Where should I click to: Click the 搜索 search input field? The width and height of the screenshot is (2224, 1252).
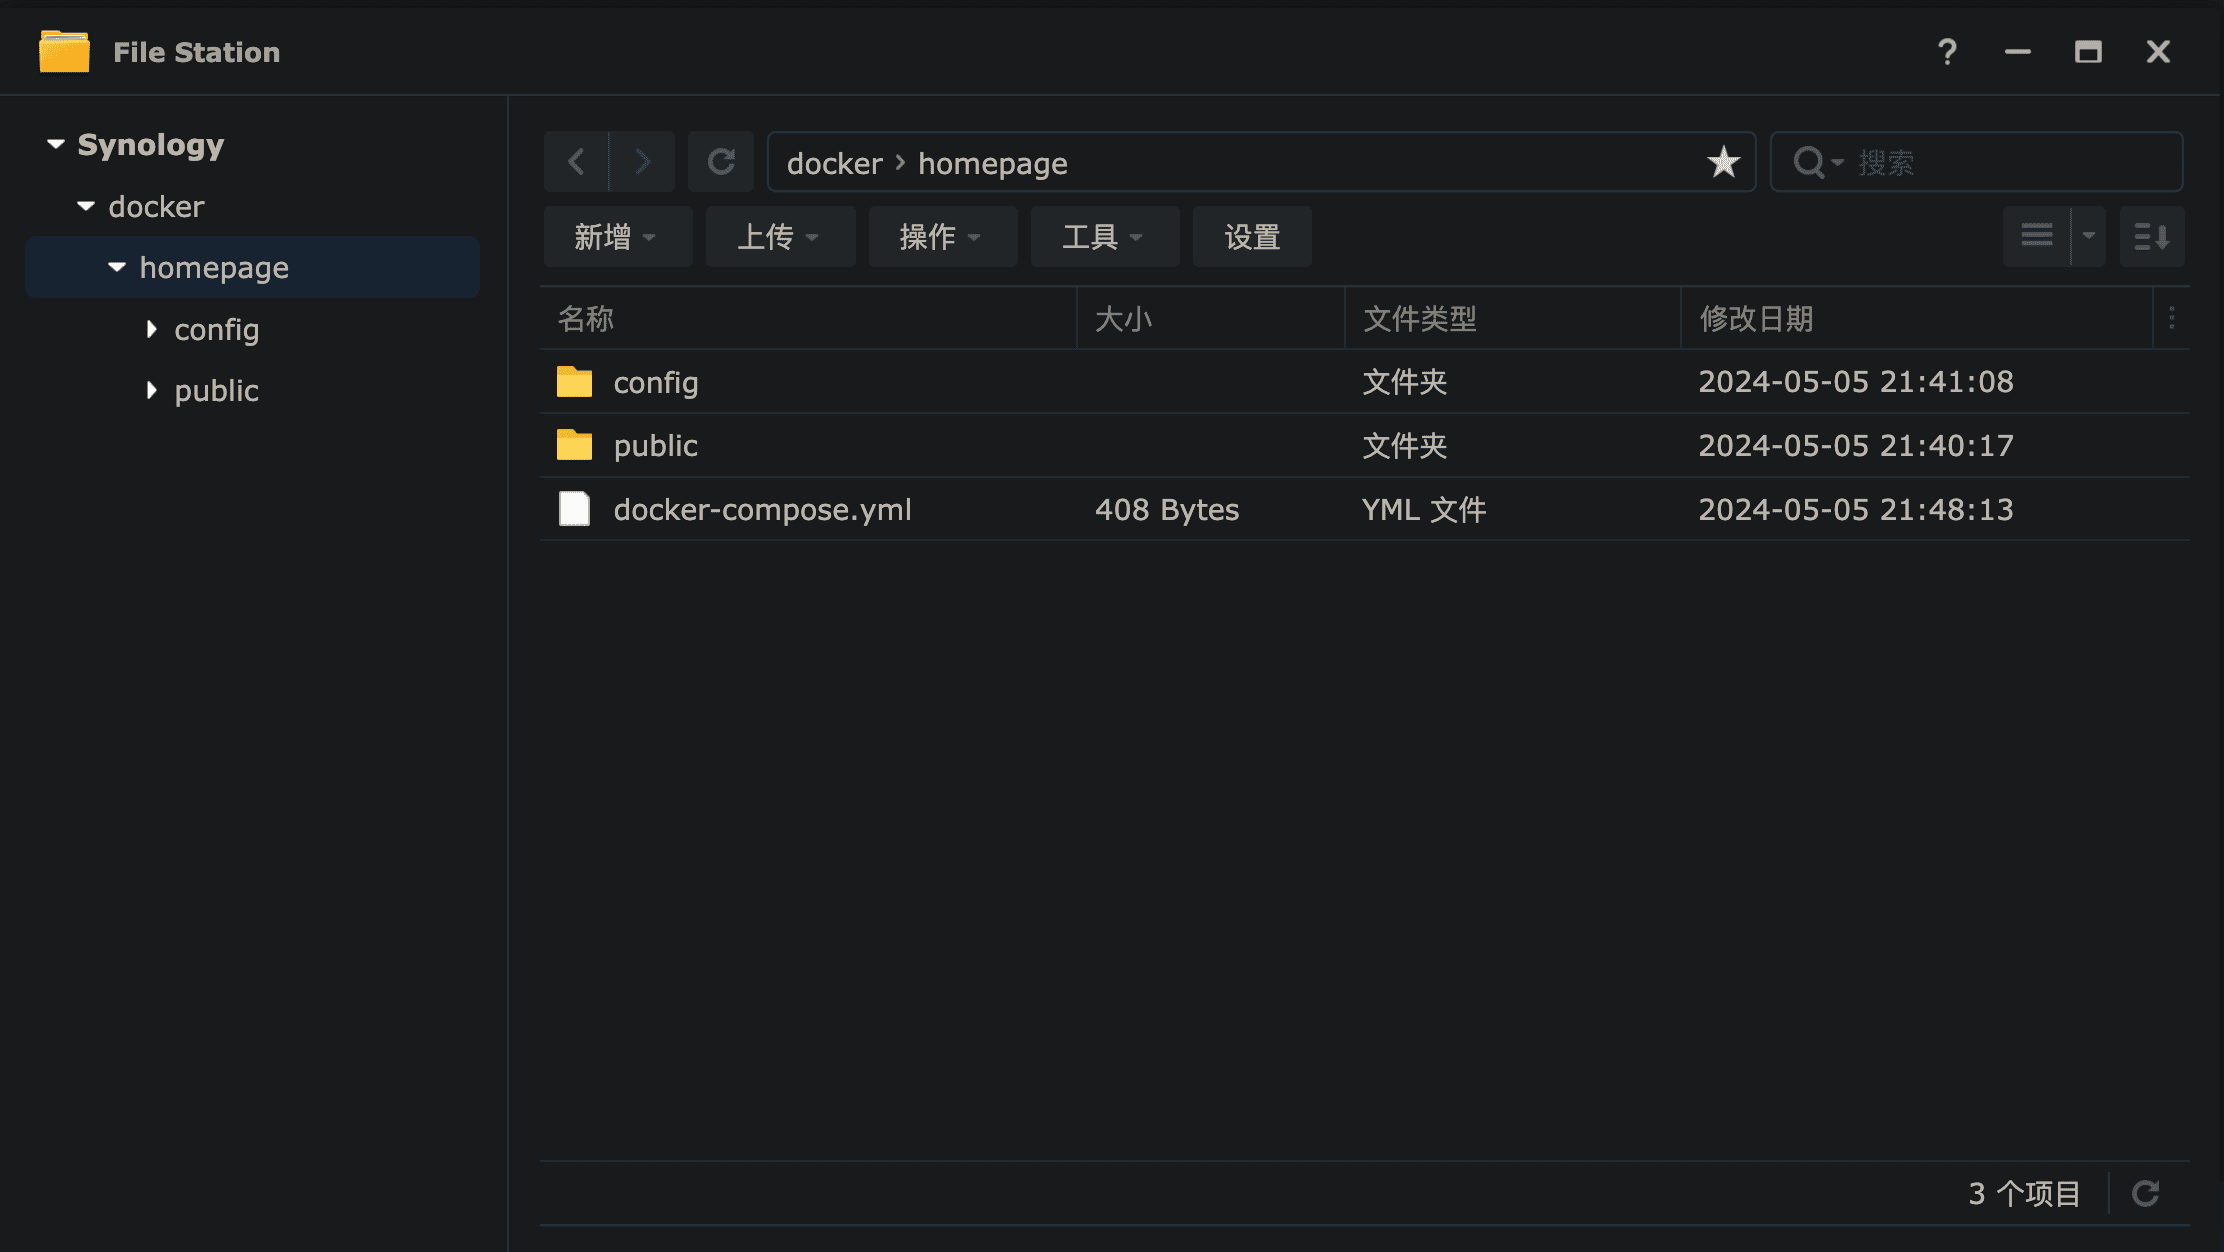[2010, 162]
